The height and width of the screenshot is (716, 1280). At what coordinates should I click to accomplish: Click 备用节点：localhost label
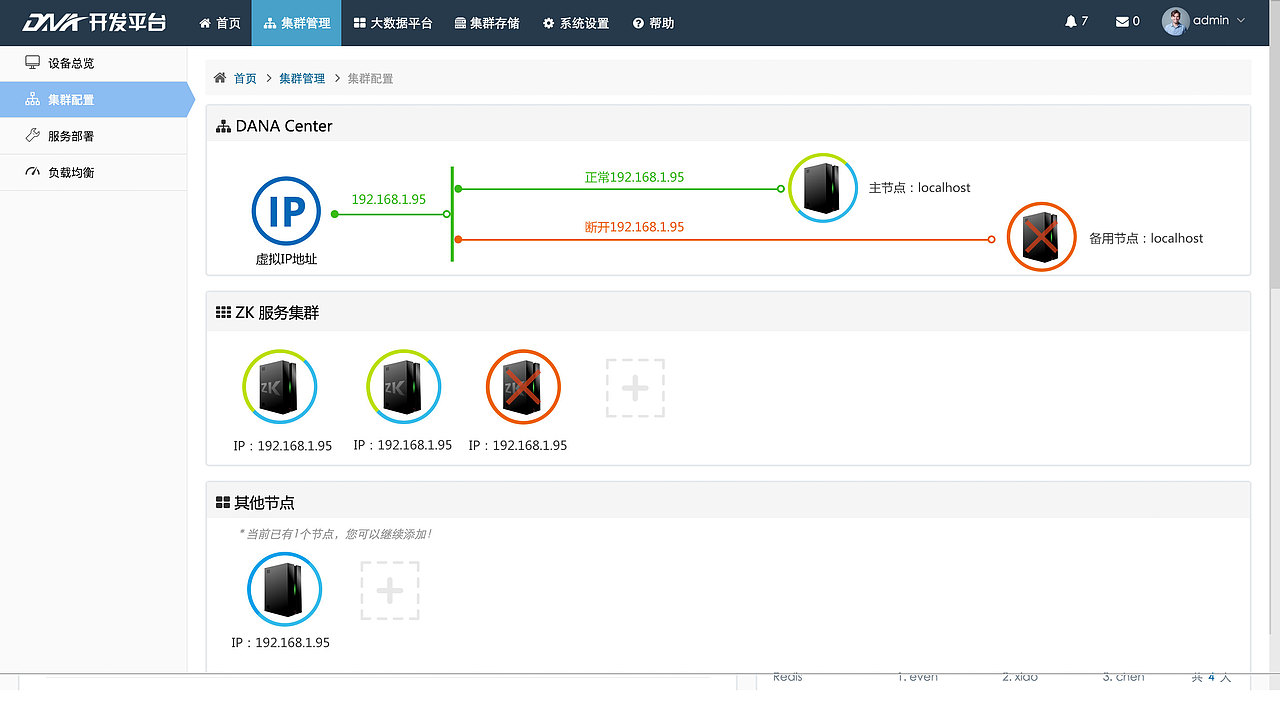point(1146,238)
